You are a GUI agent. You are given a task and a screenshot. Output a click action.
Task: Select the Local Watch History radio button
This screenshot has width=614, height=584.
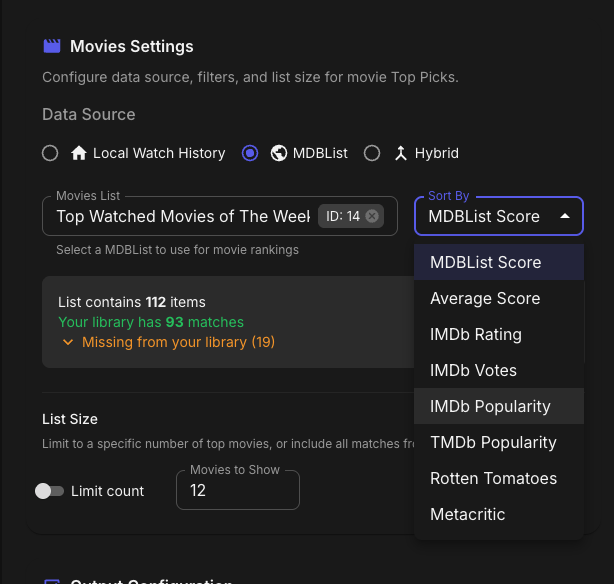pyautogui.click(x=50, y=153)
